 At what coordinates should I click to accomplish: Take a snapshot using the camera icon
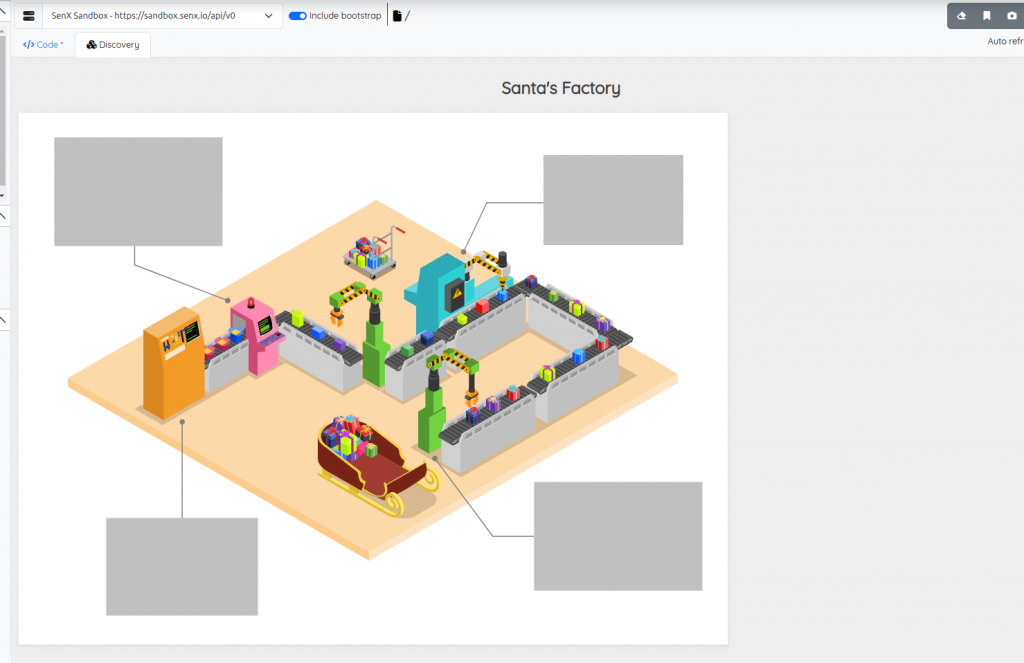tap(1012, 16)
